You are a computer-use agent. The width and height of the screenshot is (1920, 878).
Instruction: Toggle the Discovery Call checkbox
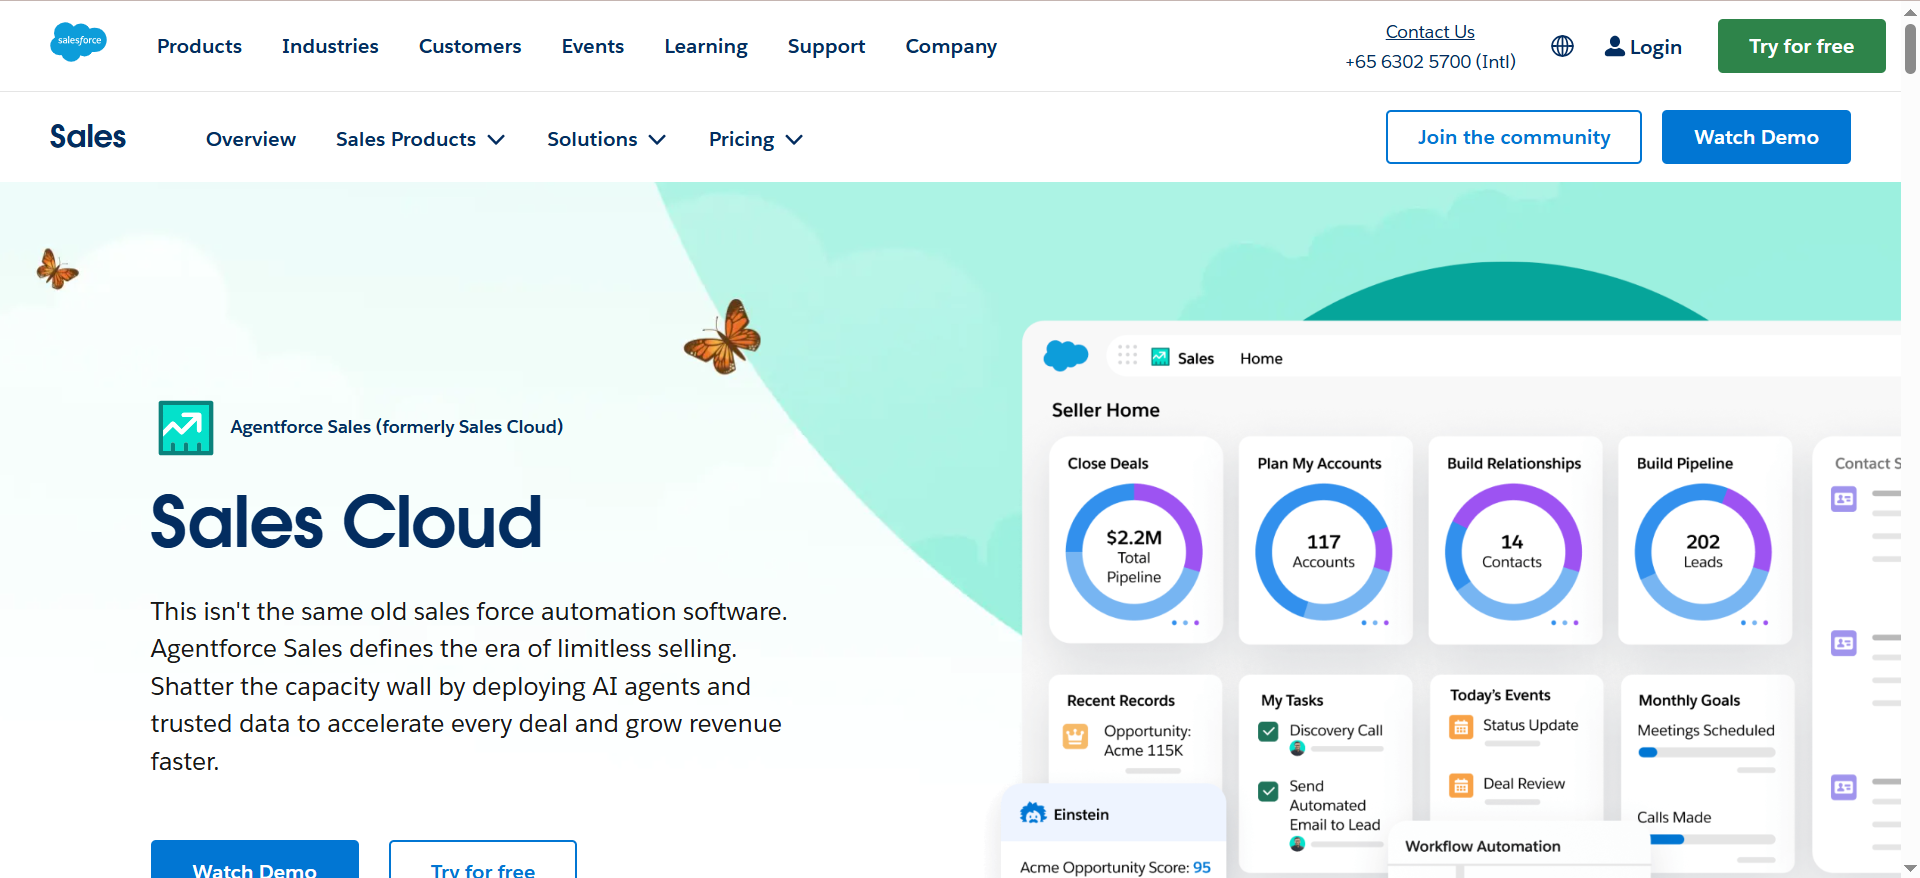tap(1268, 731)
